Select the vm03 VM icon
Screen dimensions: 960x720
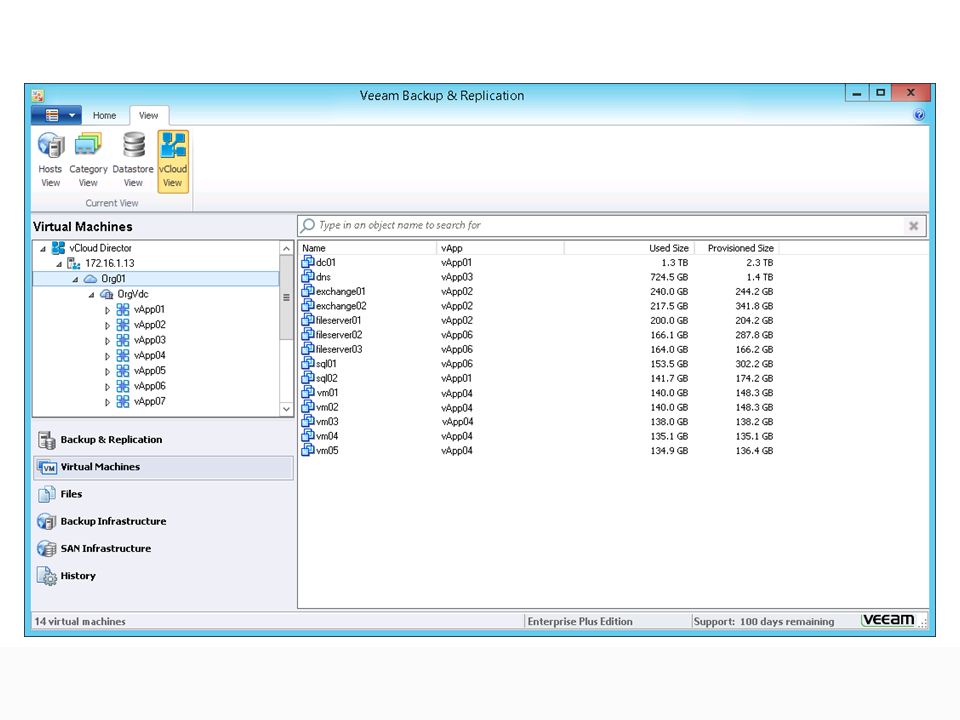click(307, 421)
